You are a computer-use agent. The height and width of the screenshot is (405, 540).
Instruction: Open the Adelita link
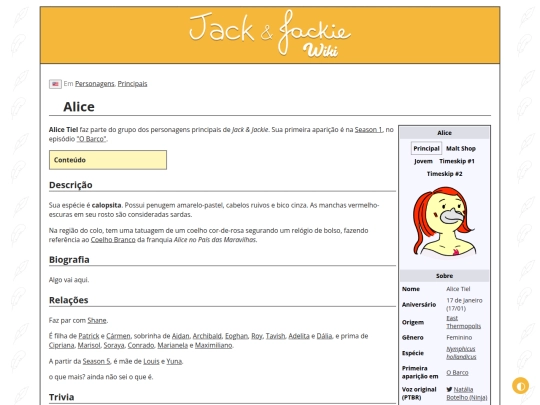pos(299,336)
